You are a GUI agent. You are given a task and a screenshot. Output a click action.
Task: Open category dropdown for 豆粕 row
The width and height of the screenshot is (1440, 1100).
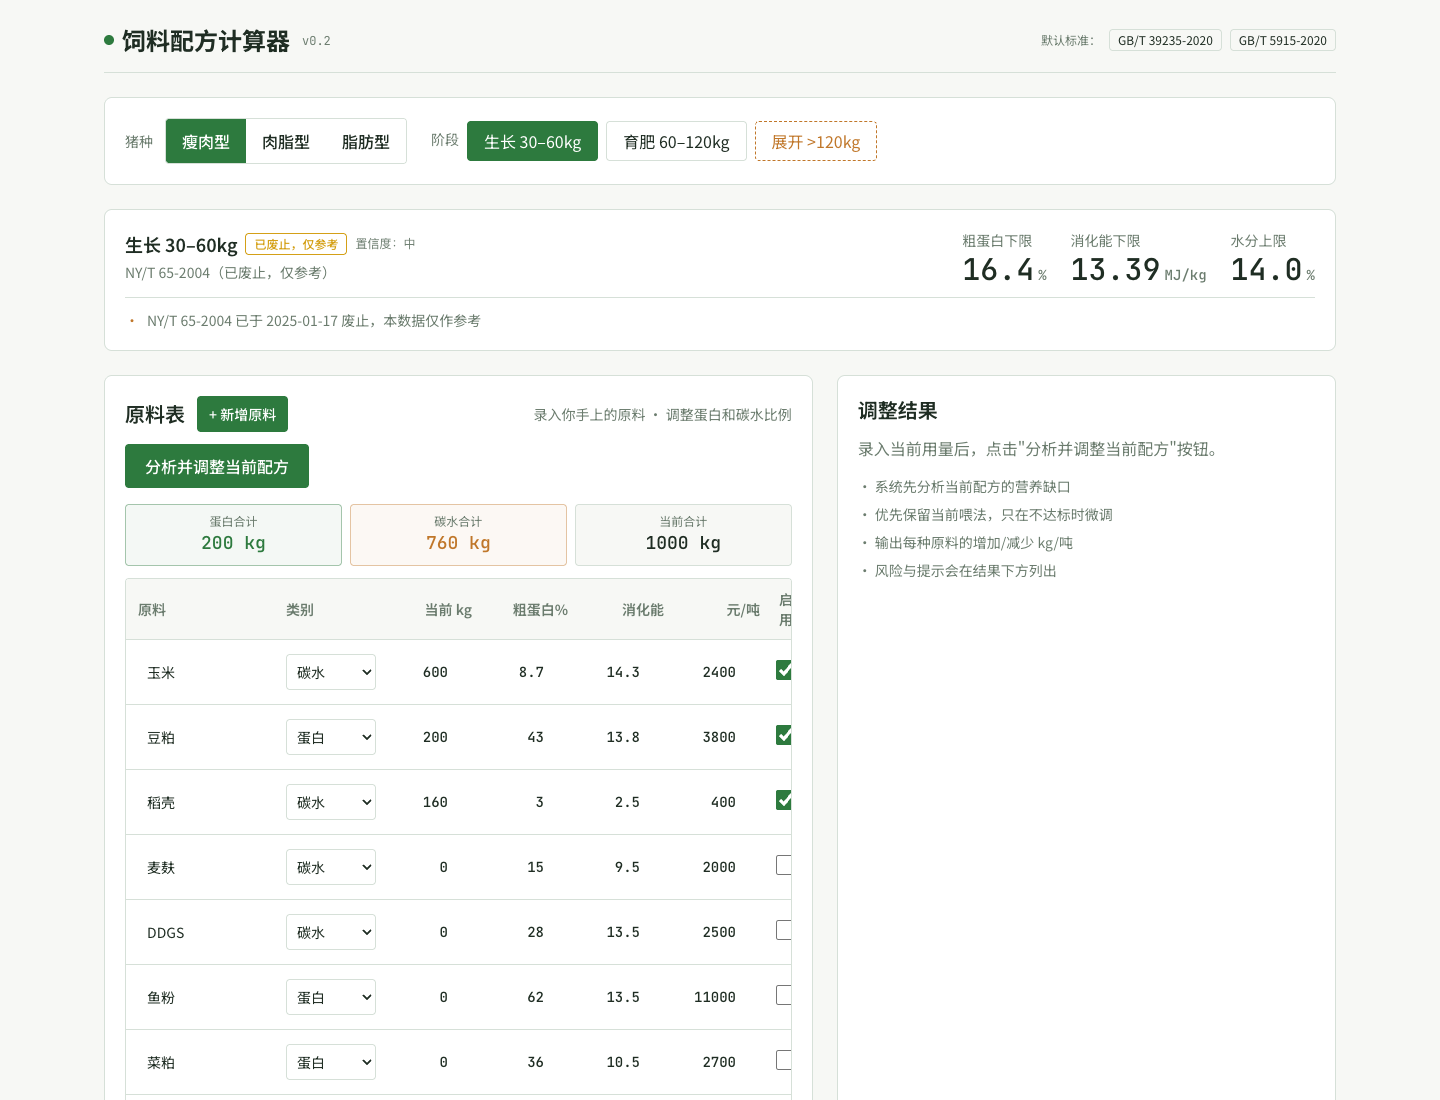tap(331, 737)
